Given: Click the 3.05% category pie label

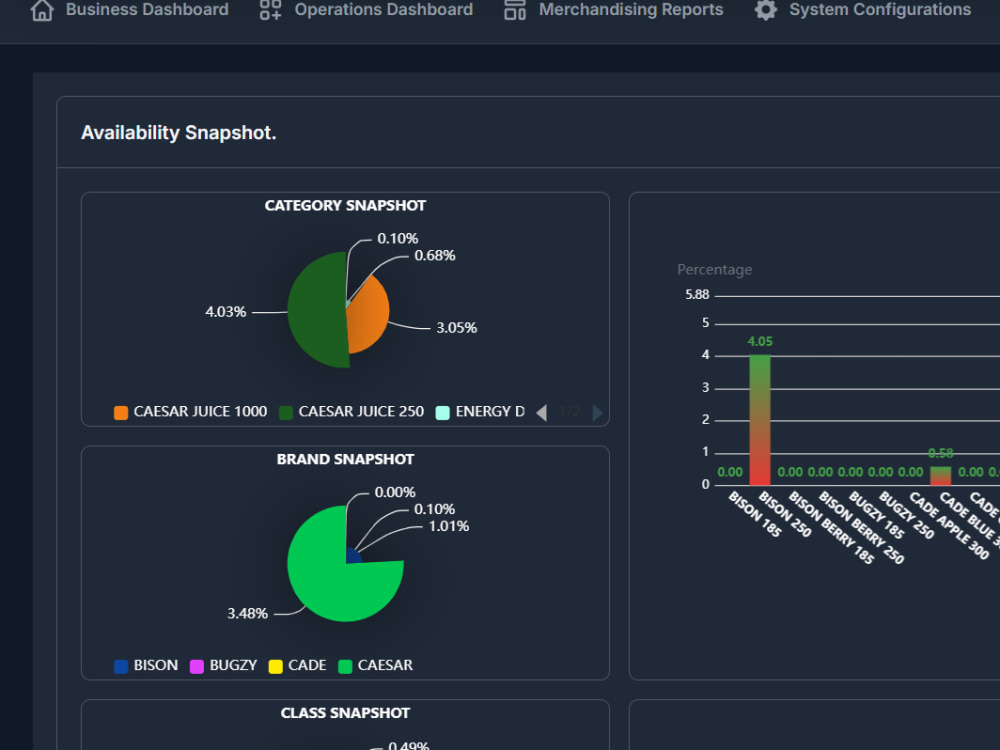Looking at the screenshot, I should pos(457,328).
